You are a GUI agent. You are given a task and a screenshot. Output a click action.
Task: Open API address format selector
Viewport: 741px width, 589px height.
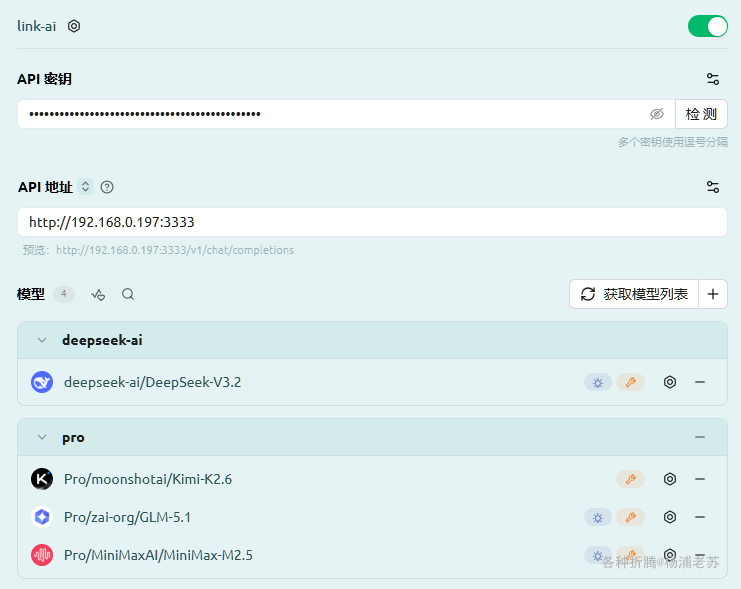pos(86,187)
